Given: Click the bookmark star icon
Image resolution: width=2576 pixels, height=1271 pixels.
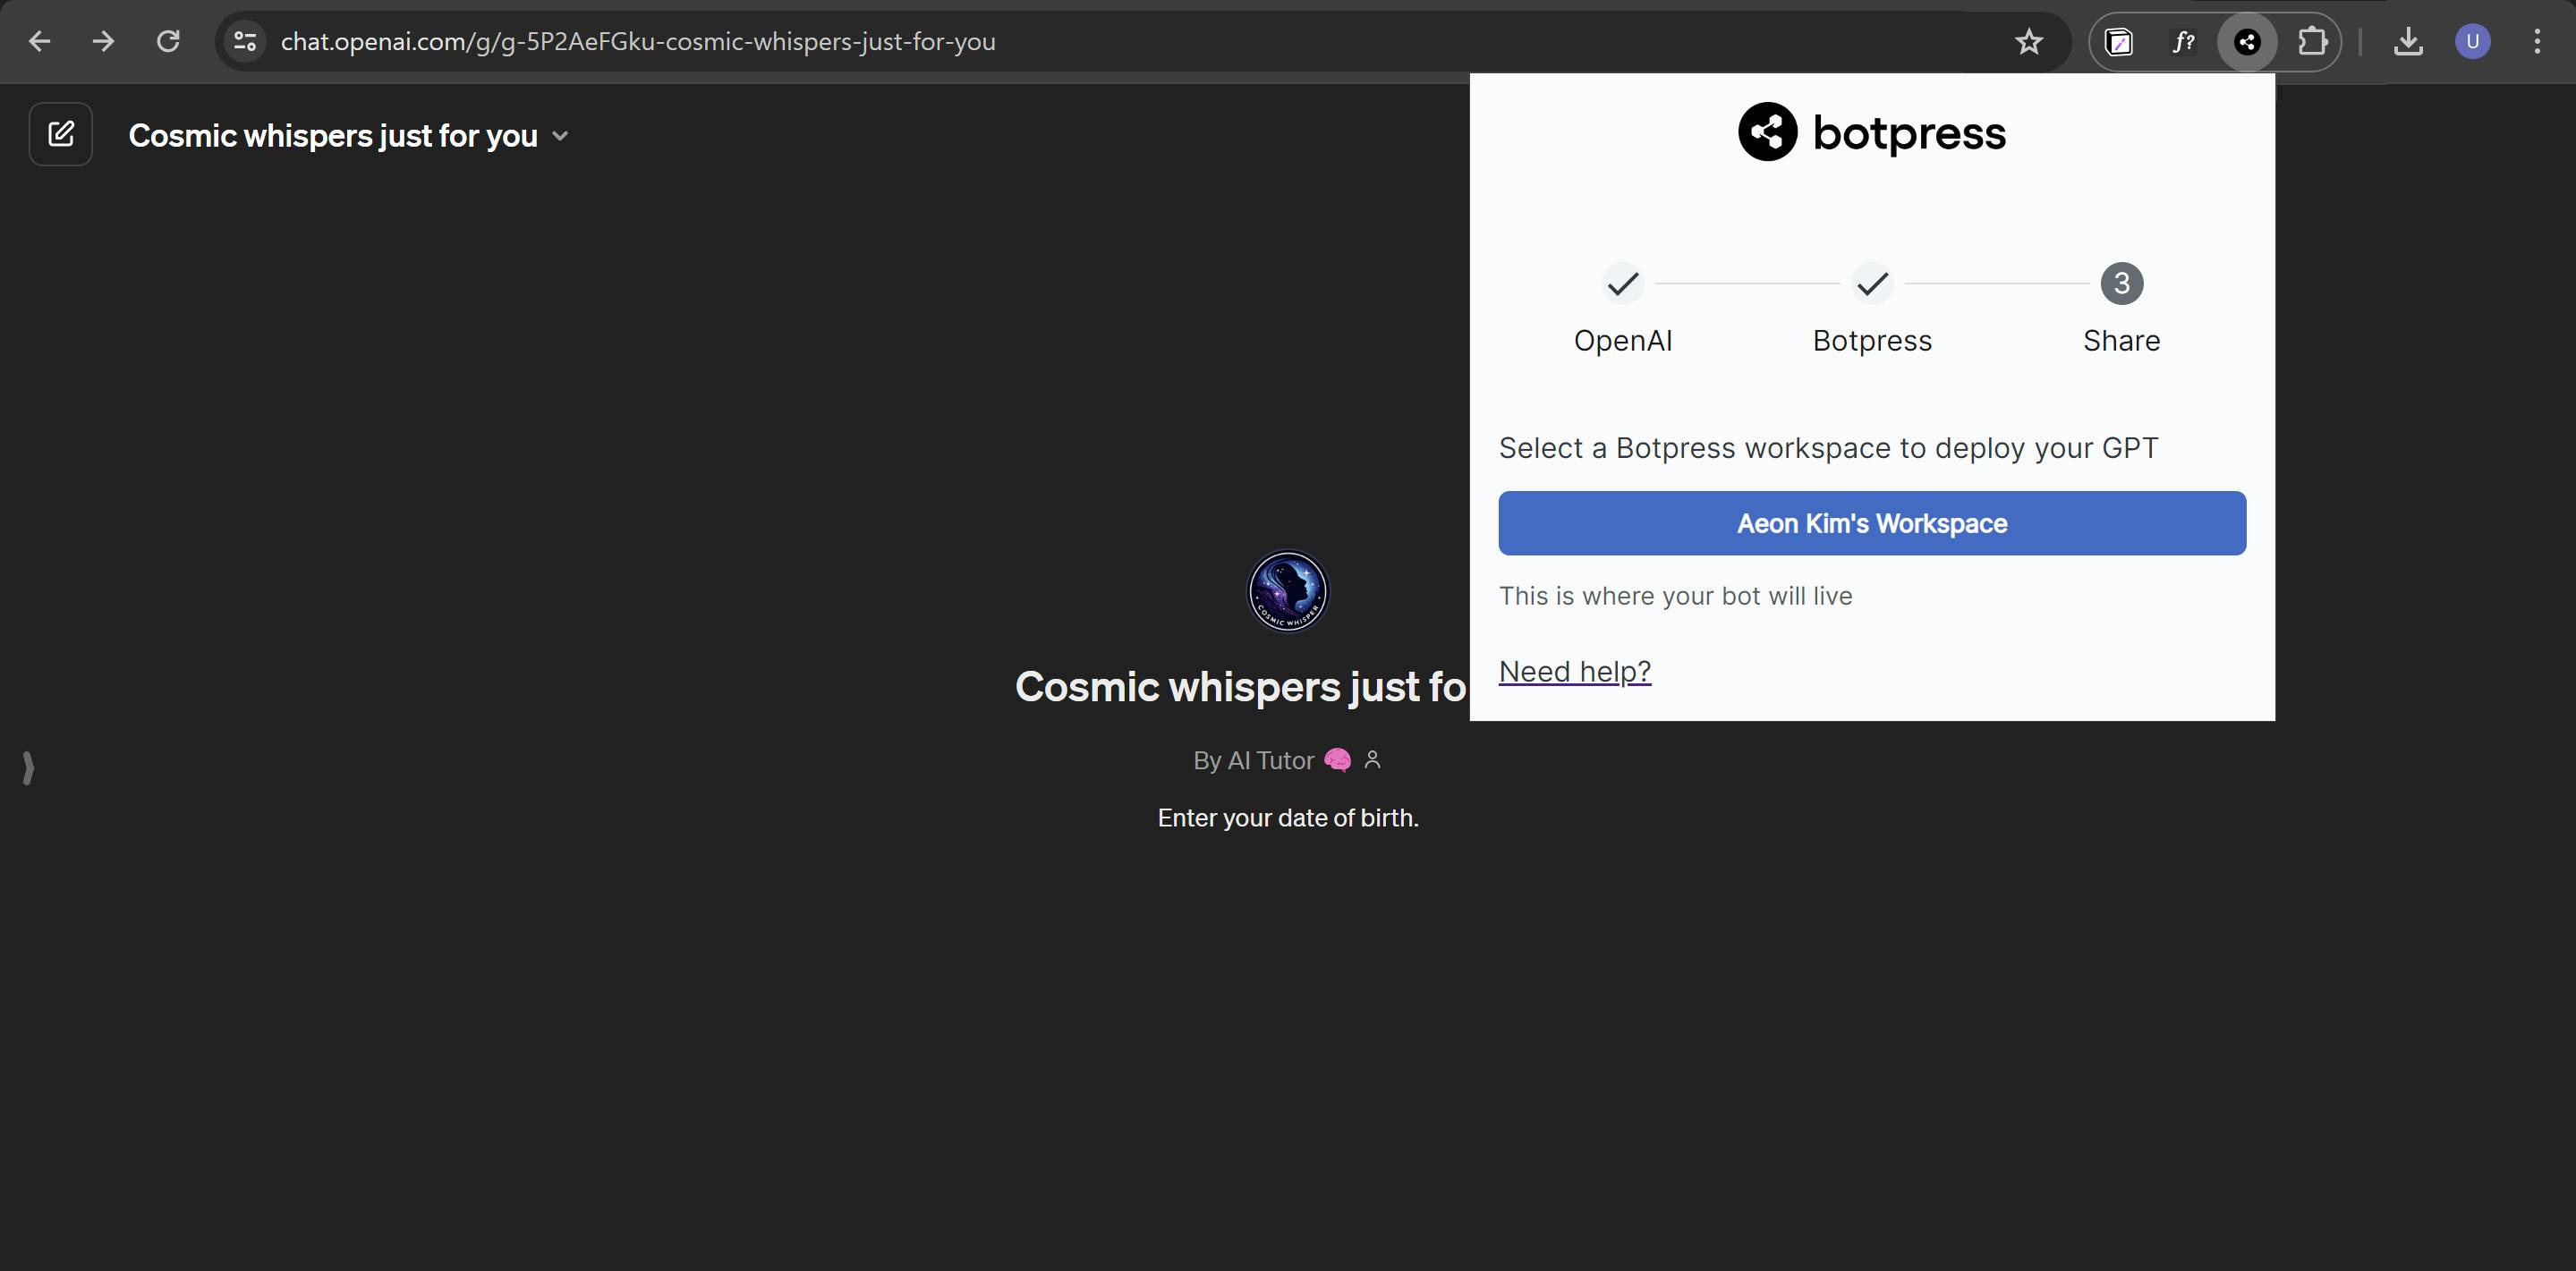Looking at the screenshot, I should tap(2028, 42).
